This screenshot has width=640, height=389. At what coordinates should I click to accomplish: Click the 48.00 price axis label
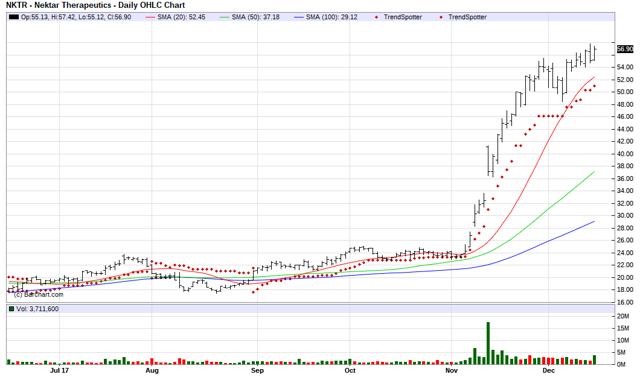click(x=625, y=104)
